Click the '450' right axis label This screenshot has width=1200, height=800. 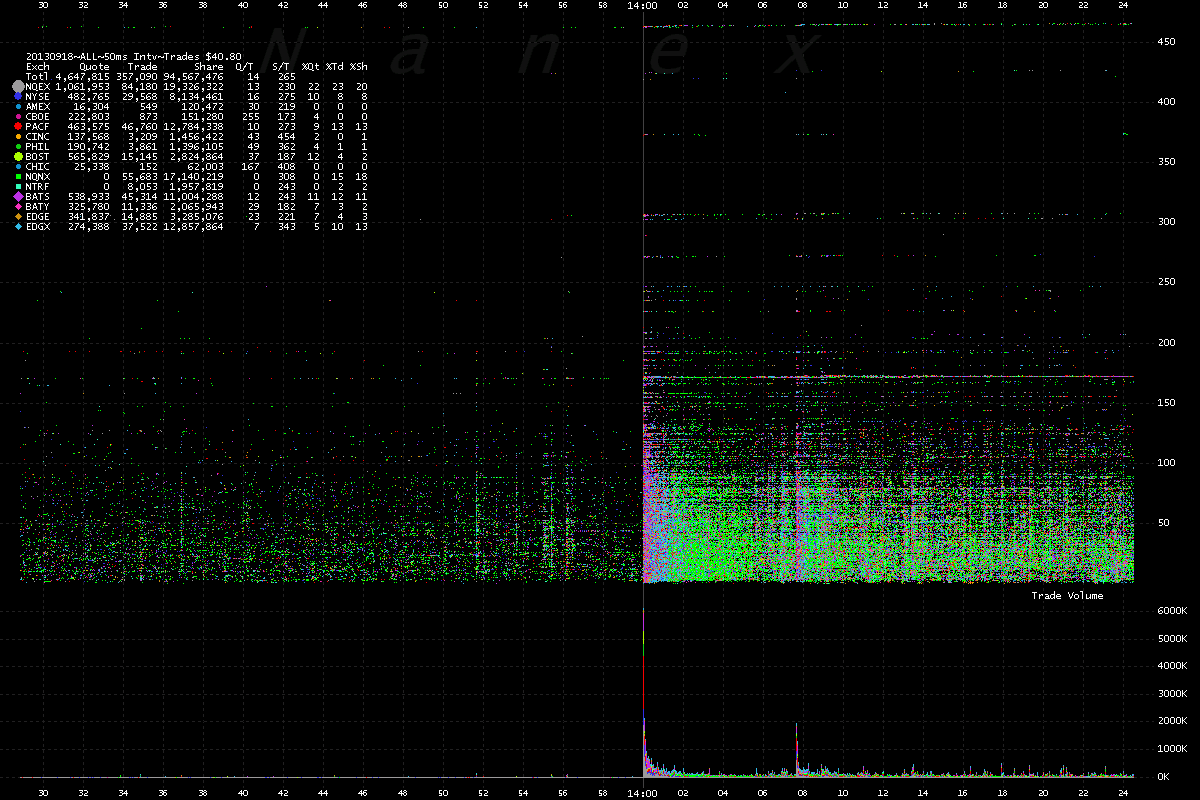point(1166,42)
